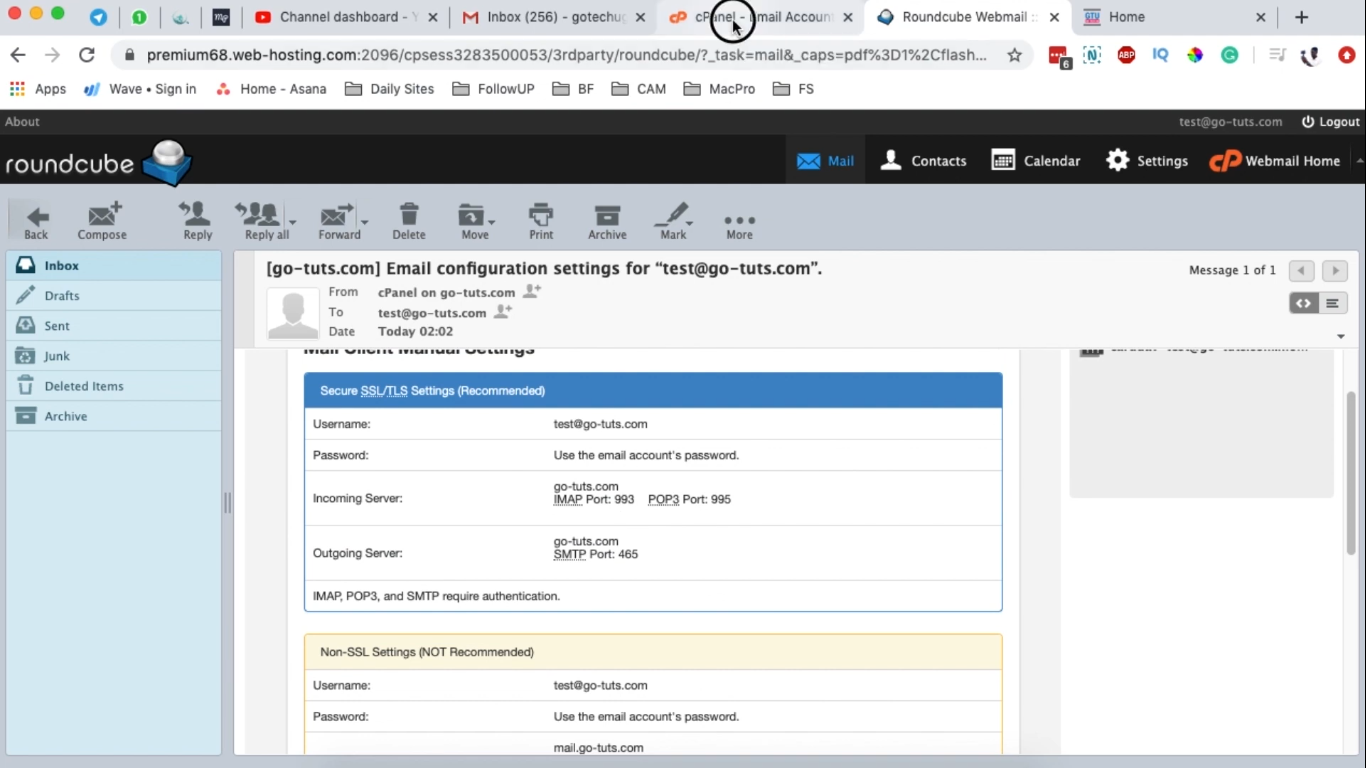Open the color wheel extension
The image size is (1366, 768).
1195,56
